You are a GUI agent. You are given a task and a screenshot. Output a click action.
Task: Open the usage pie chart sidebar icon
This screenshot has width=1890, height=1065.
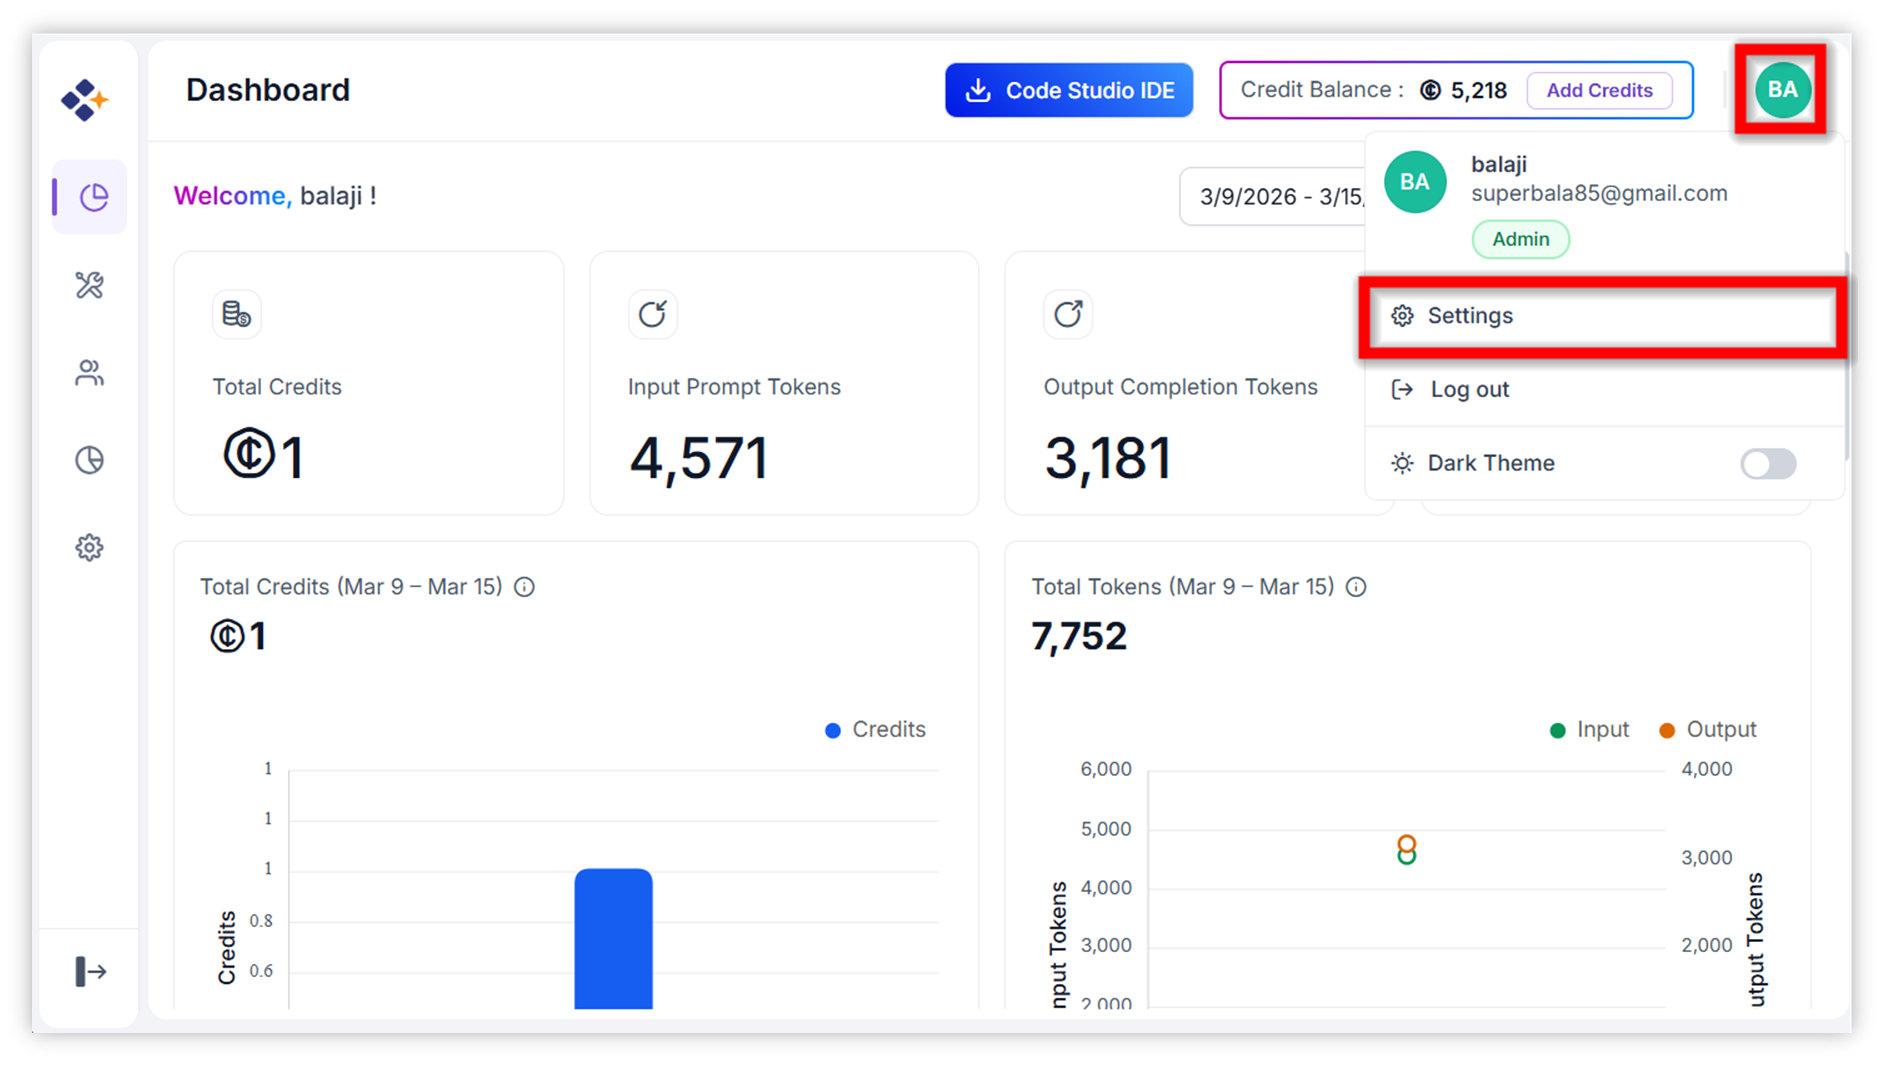(x=90, y=460)
